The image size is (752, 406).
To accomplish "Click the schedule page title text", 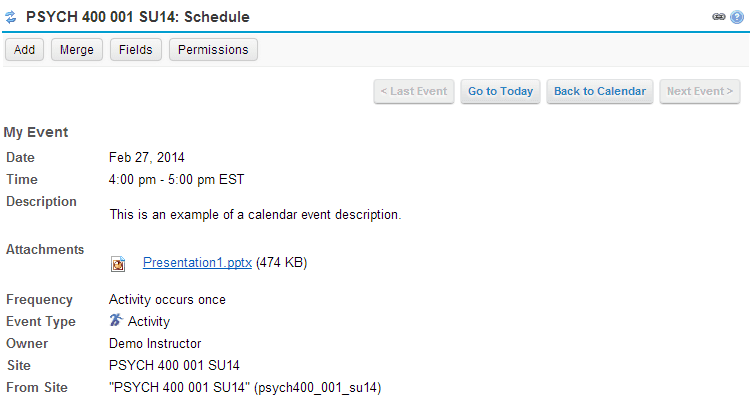I will [138, 17].
